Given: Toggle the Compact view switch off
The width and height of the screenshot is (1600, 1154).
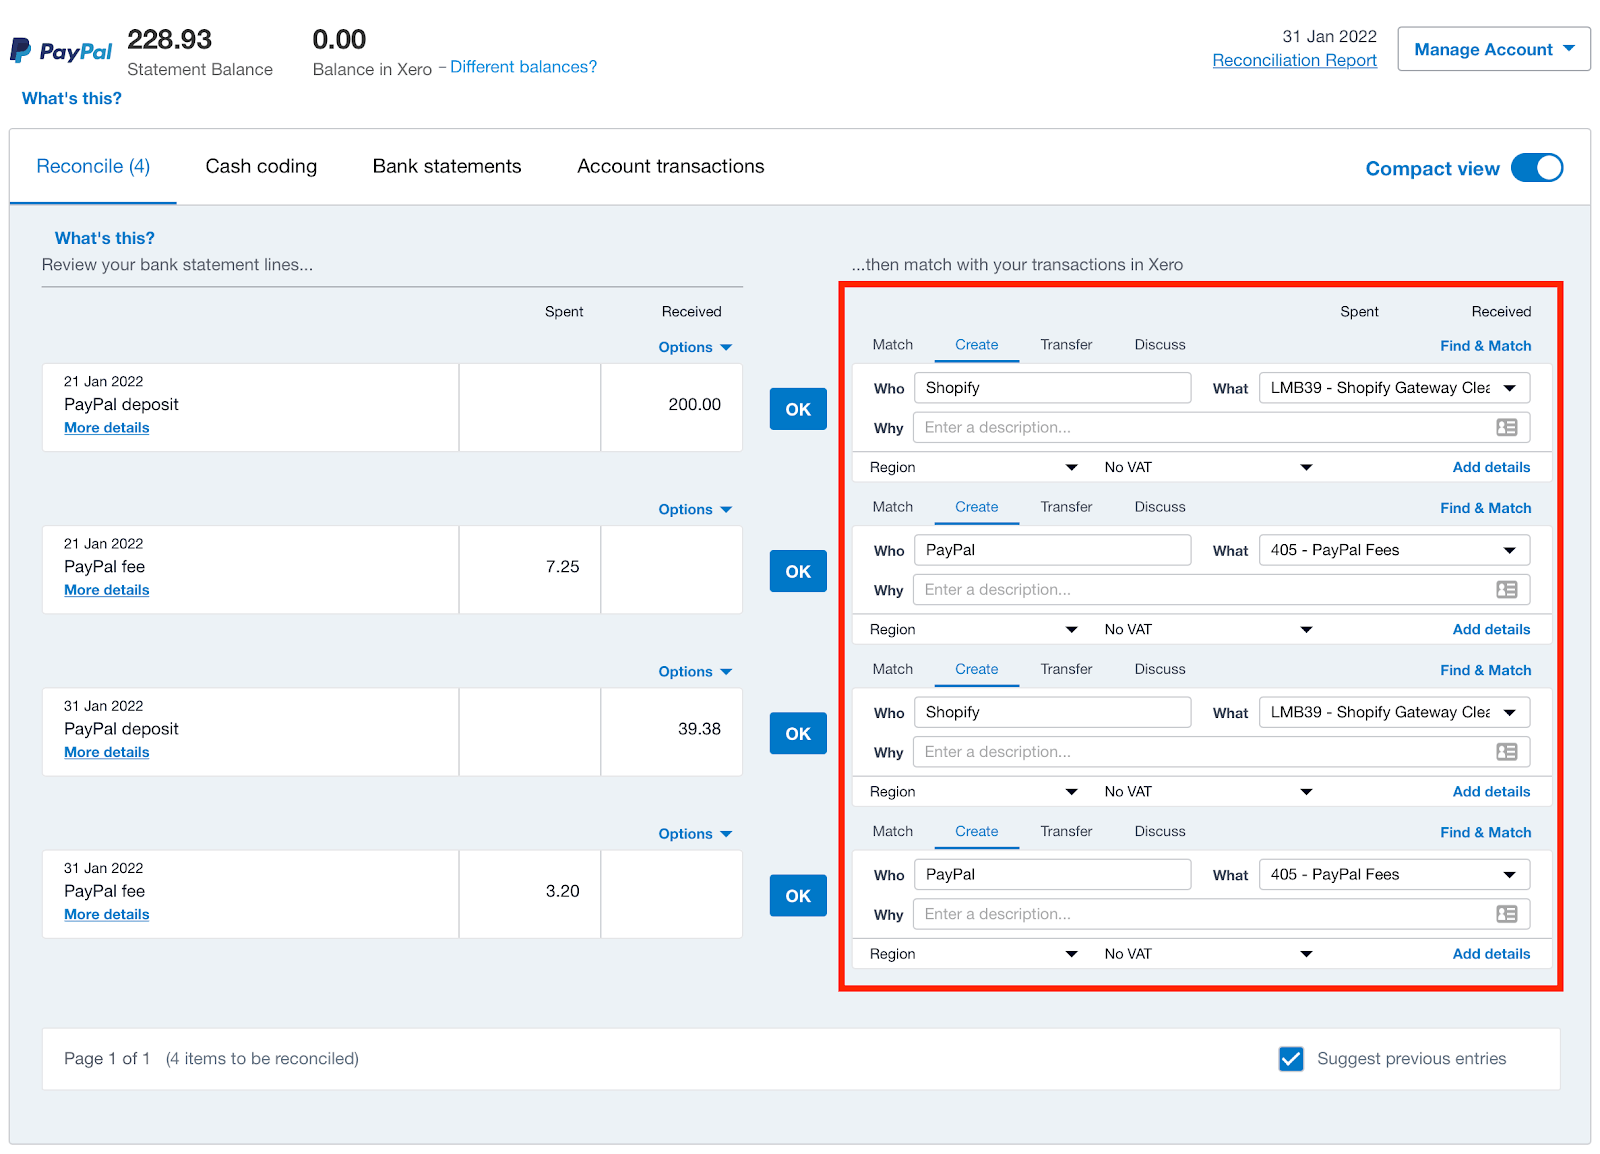Looking at the screenshot, I should tap(1537, 167).
